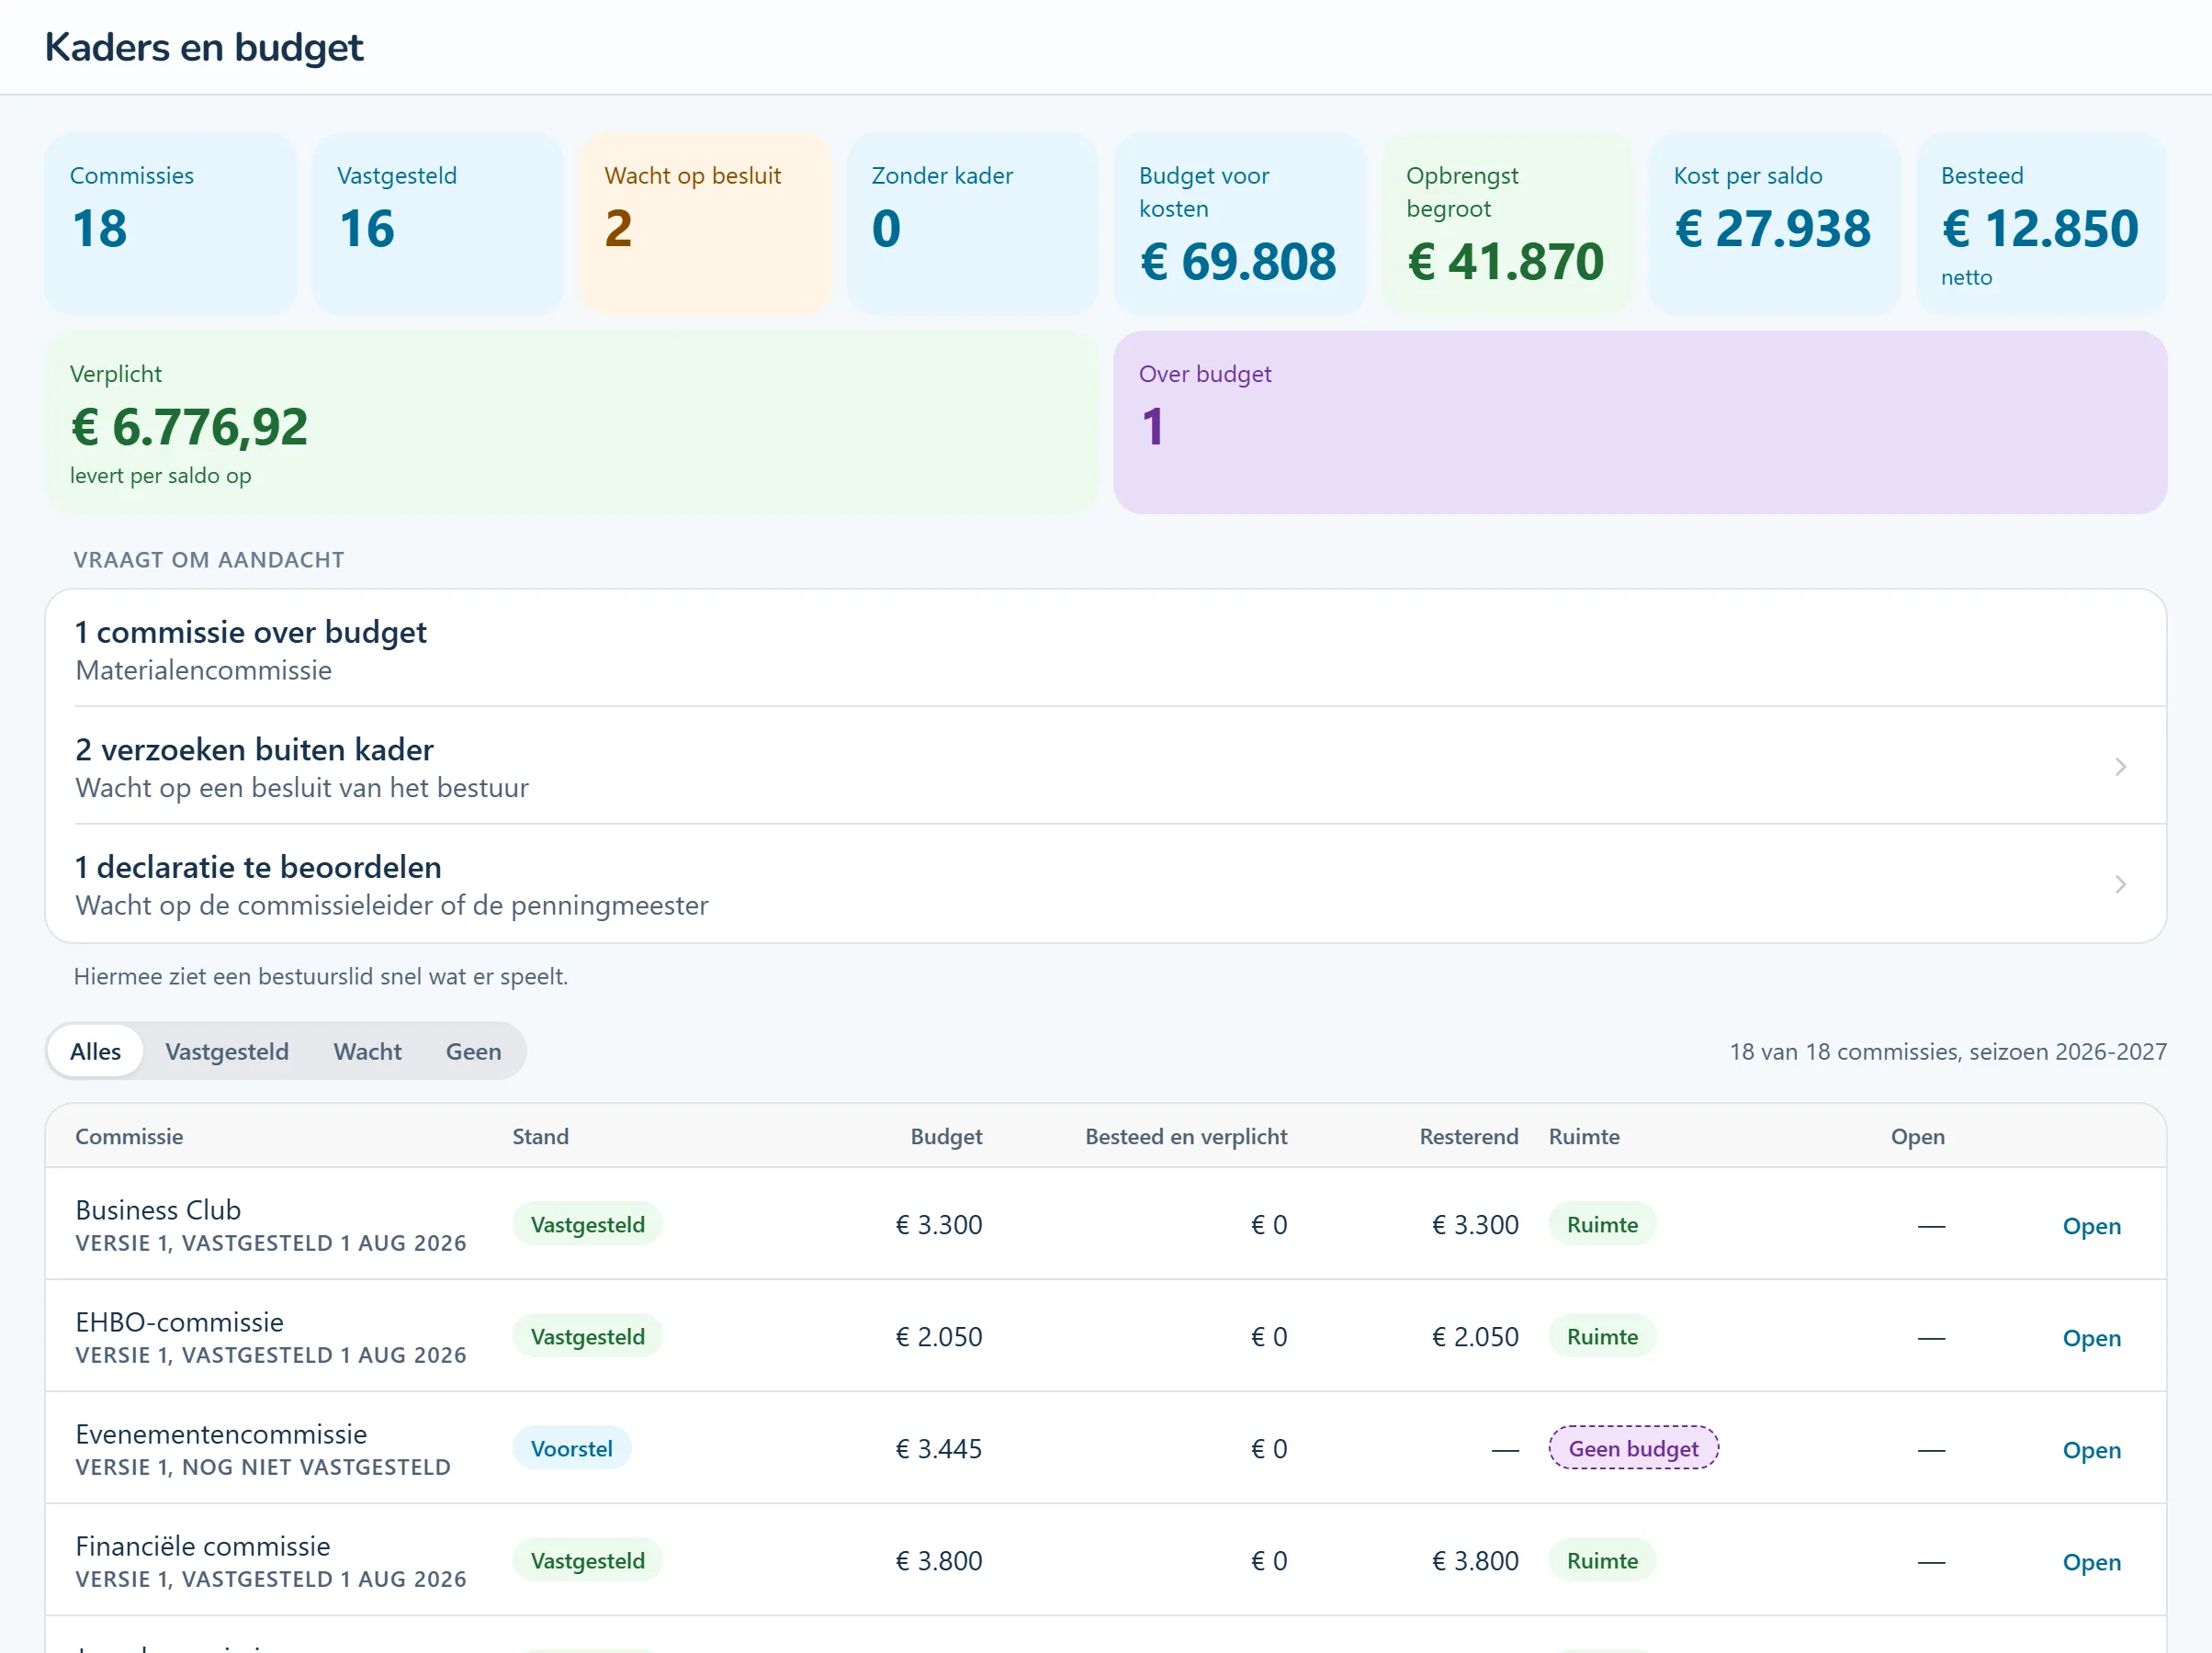
Task: Click the 'Kaders en budget' page title
Action: tap(204, 47)
